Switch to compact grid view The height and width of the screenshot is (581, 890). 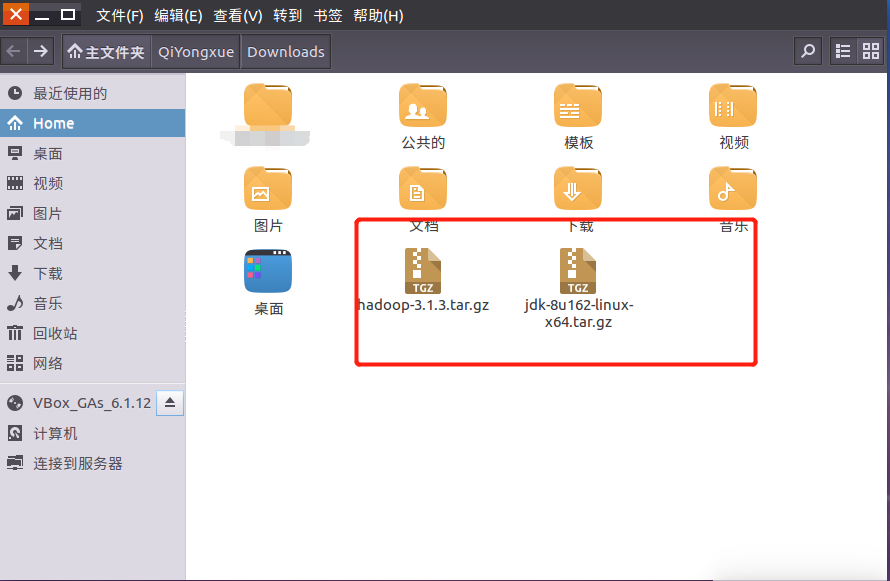click(871, 50)
